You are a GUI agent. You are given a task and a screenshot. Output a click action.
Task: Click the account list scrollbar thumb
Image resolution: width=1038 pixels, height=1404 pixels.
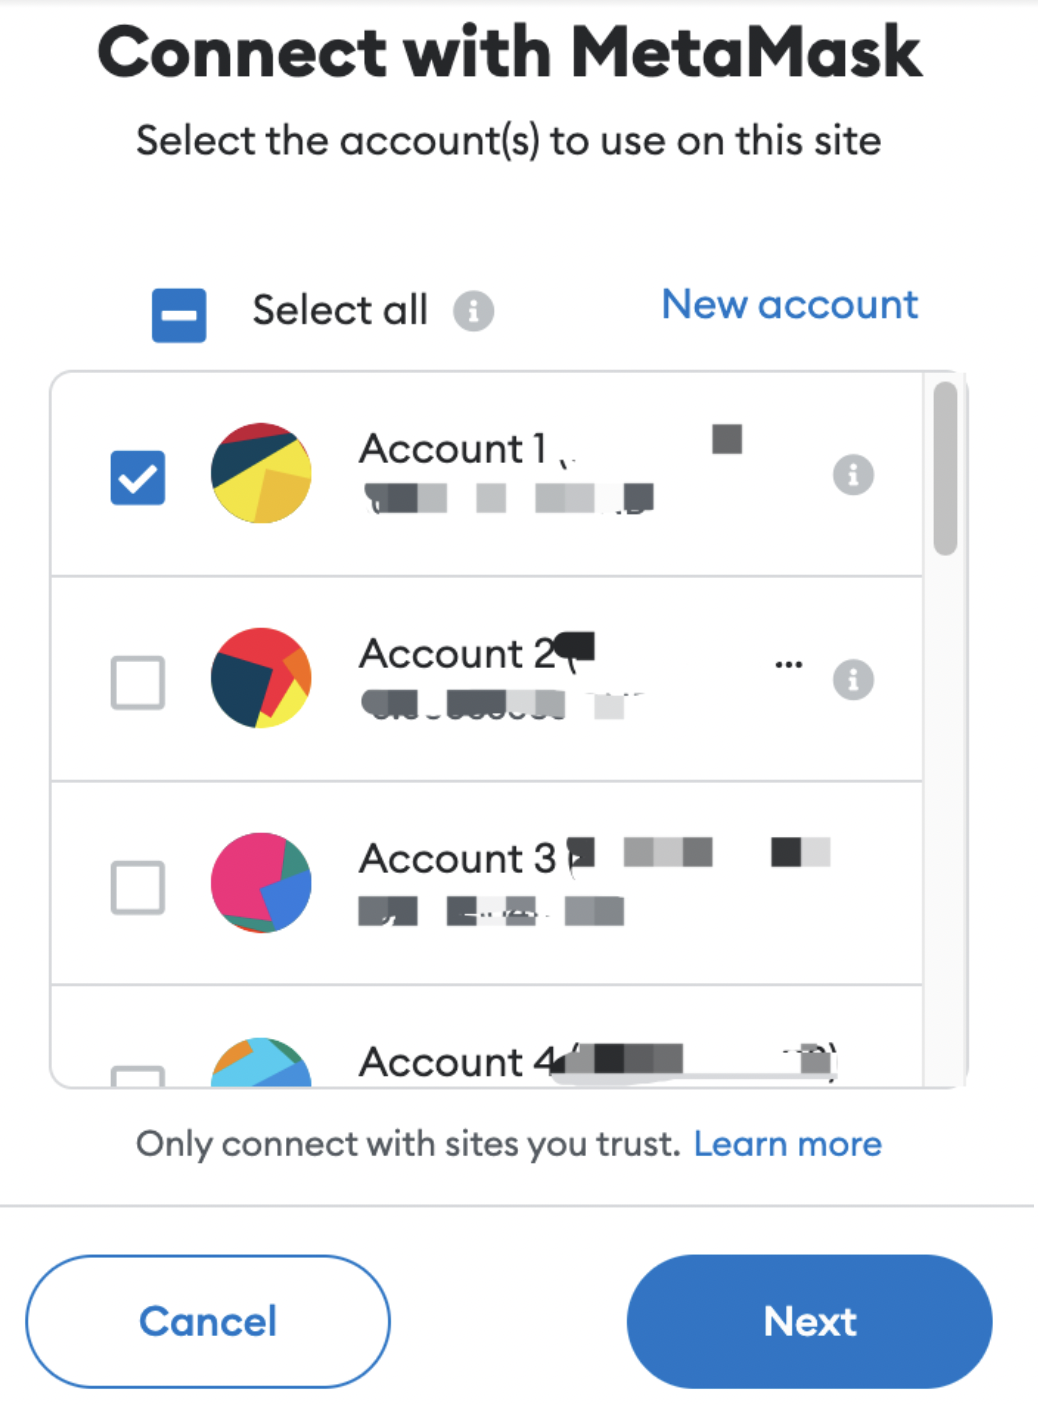[x=945, y=468]
